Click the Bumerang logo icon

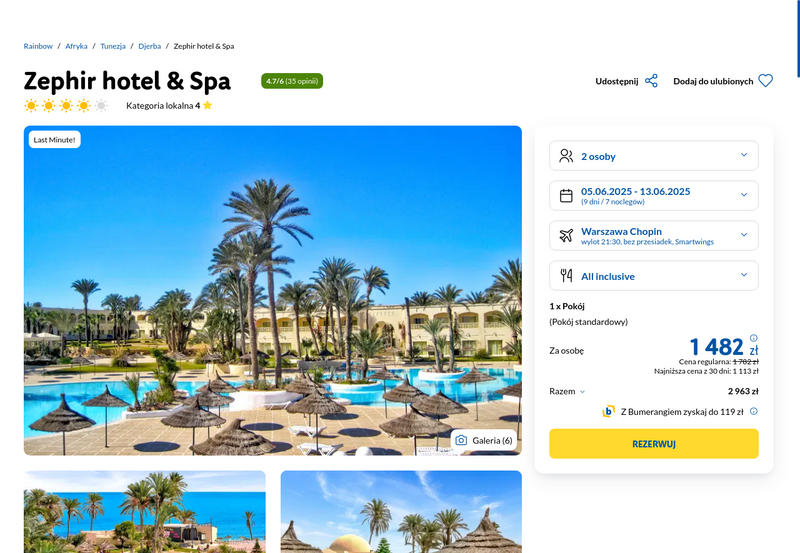[x=608, y=411]
